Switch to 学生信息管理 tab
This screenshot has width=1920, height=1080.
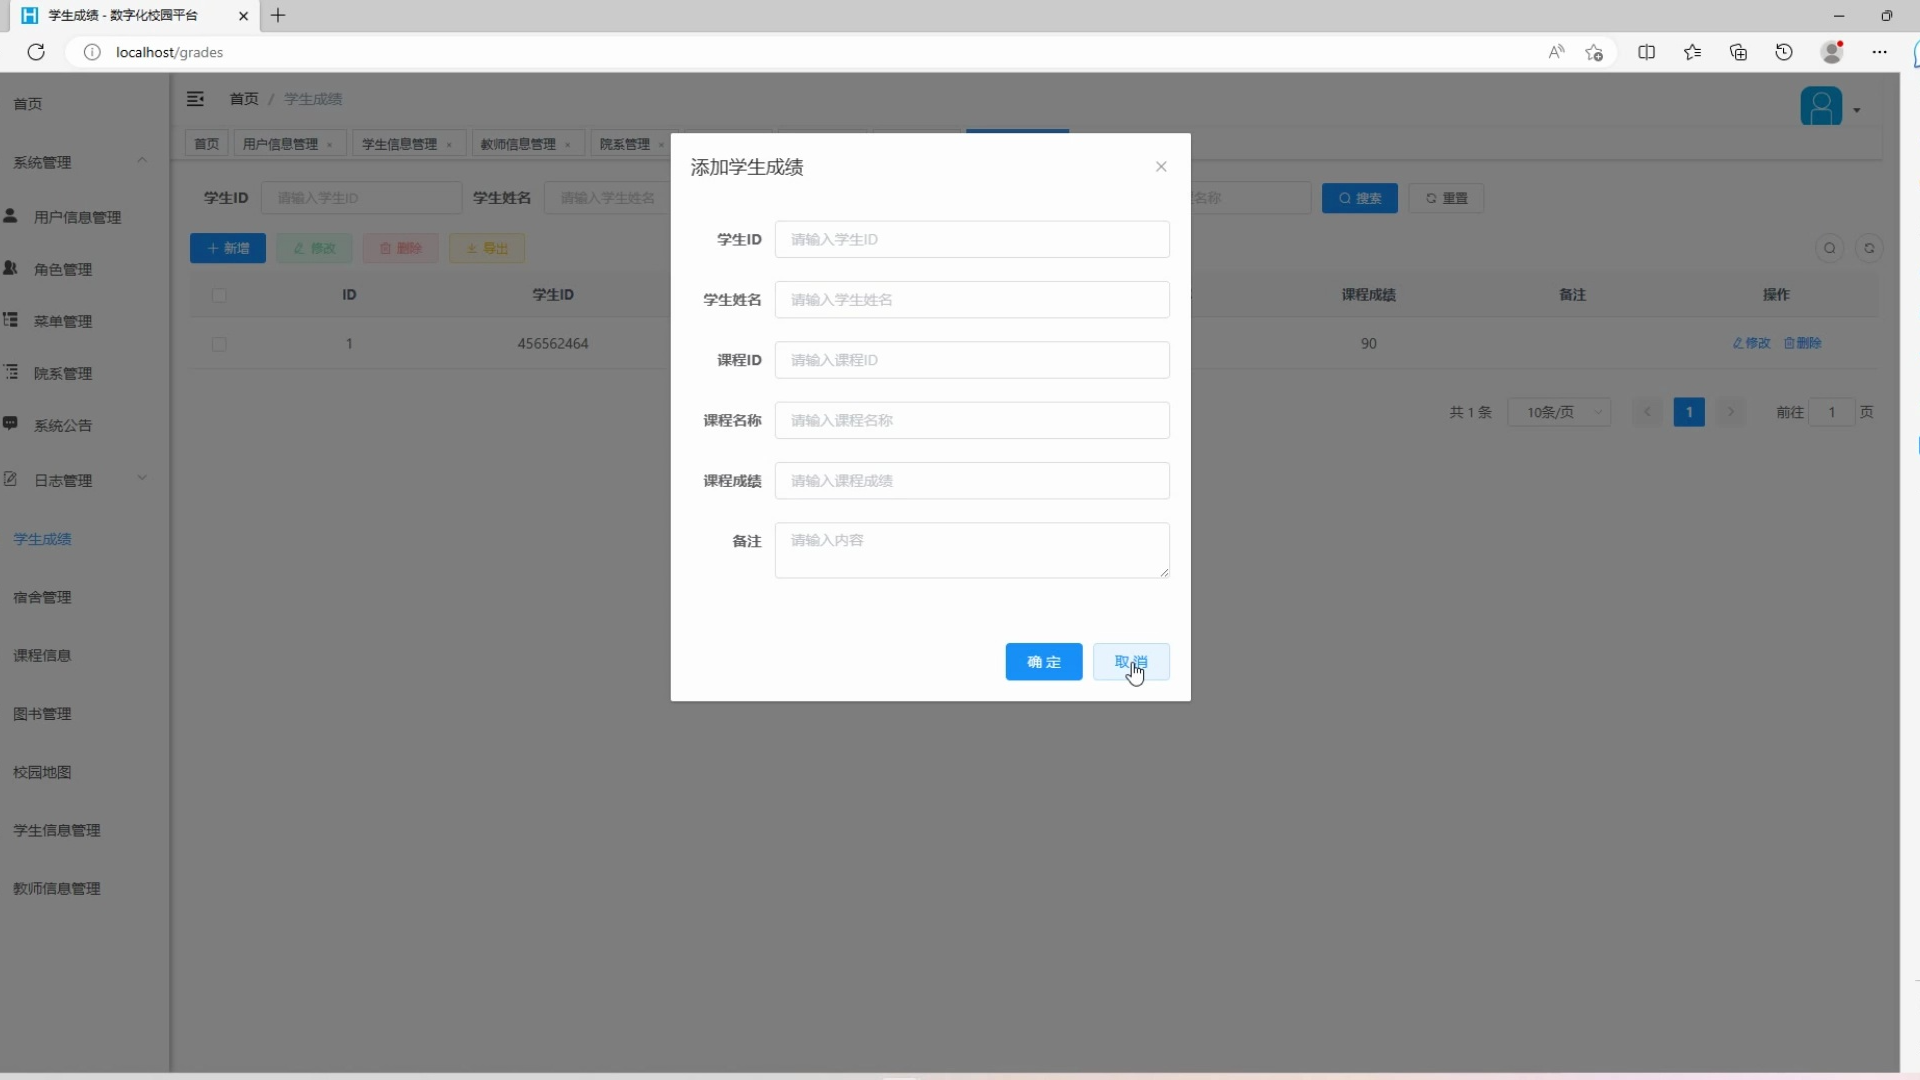tap(400, 144)
